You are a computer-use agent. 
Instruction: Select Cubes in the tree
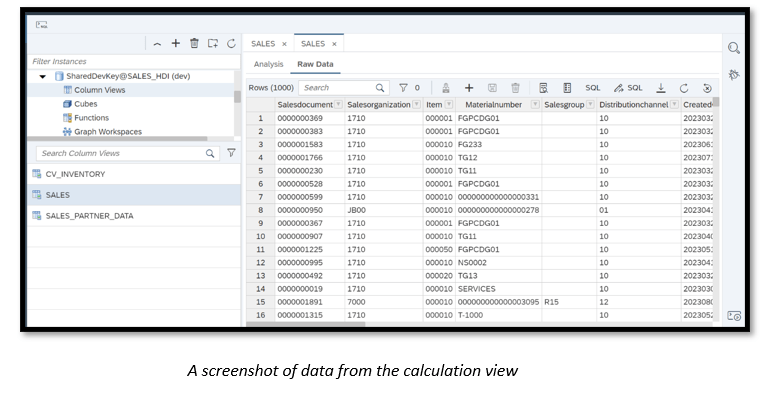pos(86,104)
